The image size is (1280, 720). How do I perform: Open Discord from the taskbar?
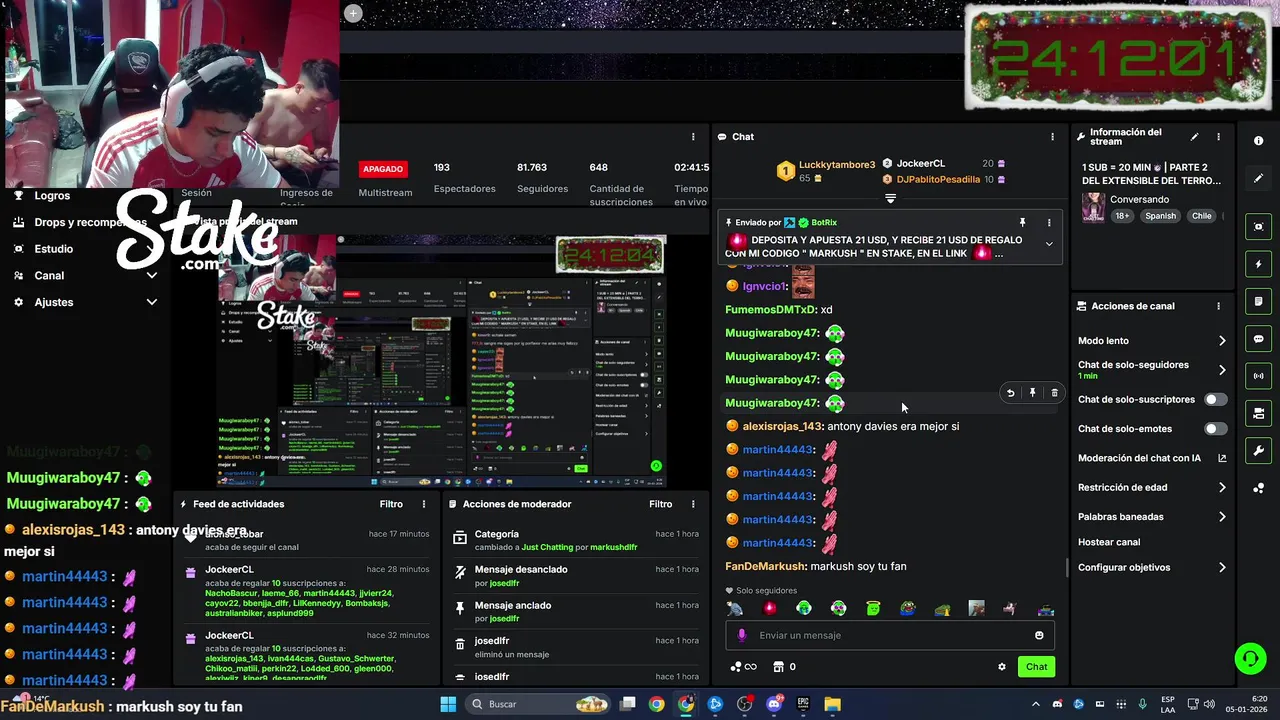pos(774,704)
